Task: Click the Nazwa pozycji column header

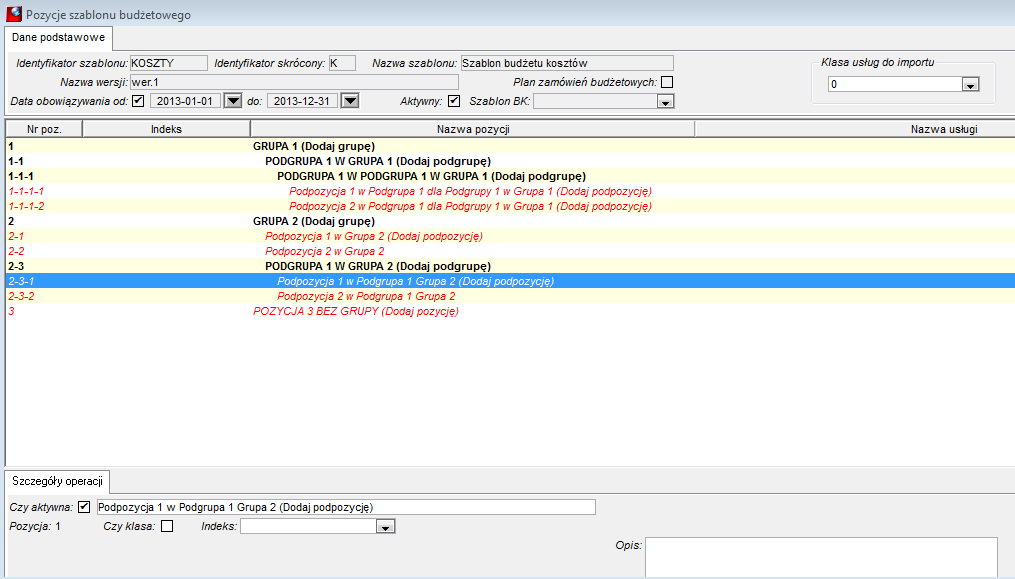Action: tap(473, 129)
